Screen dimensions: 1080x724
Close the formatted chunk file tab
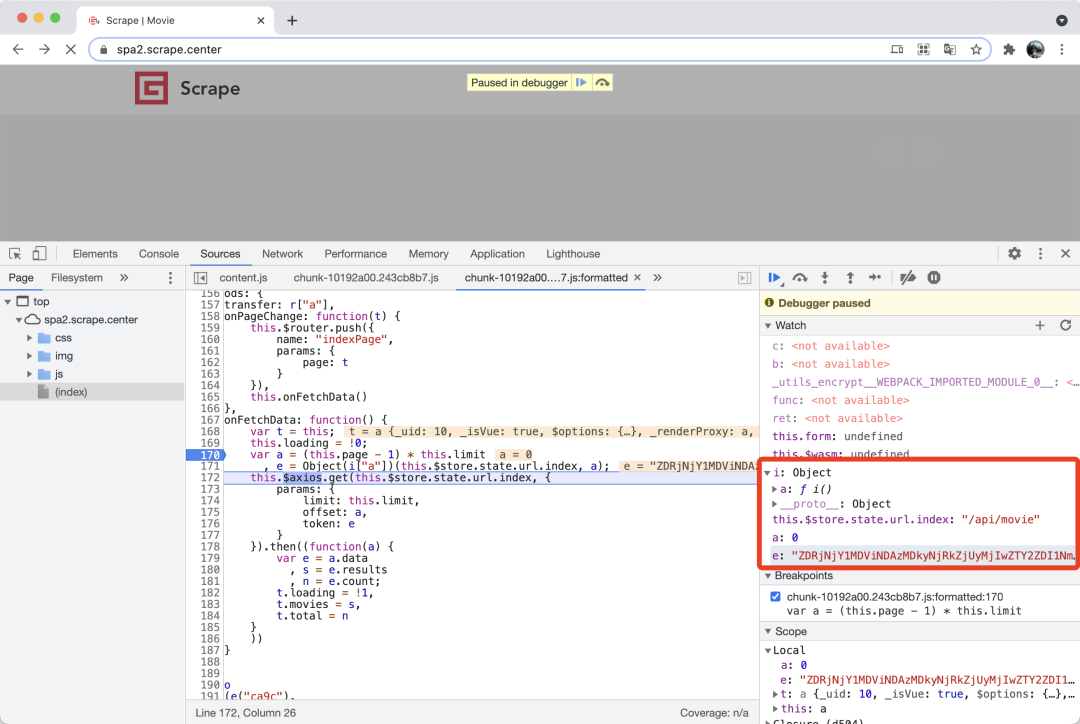pyautogui.click(x=637, y=278)
